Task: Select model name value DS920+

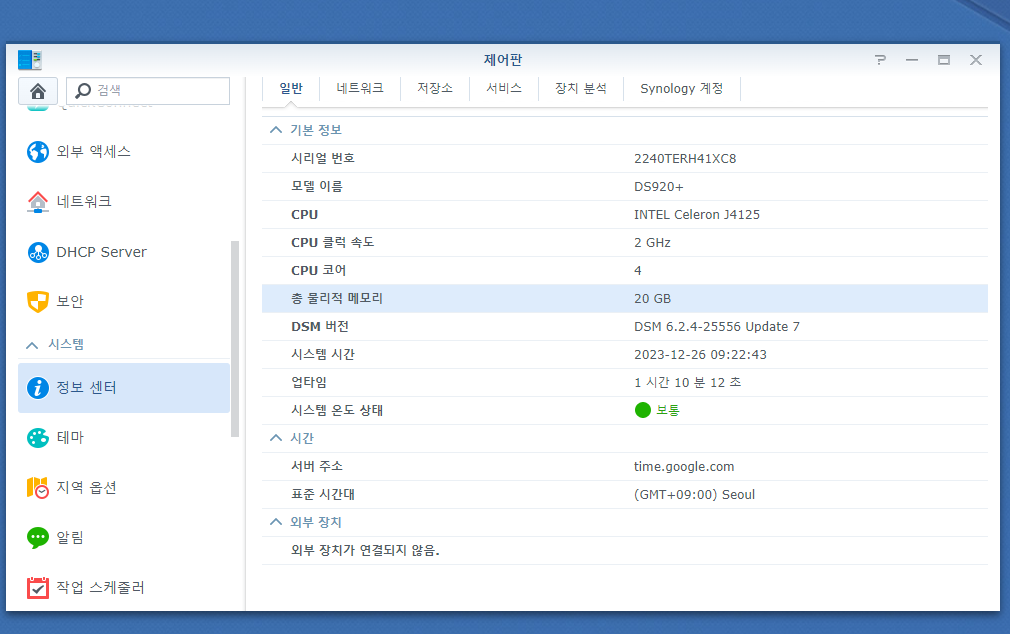Action: click(x=658, y=187)
